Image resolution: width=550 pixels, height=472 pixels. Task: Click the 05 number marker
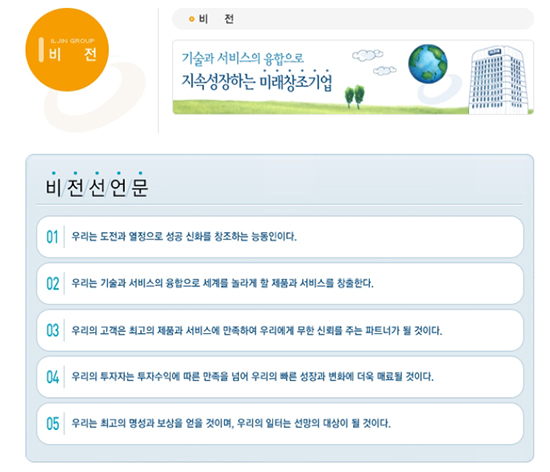53,424
